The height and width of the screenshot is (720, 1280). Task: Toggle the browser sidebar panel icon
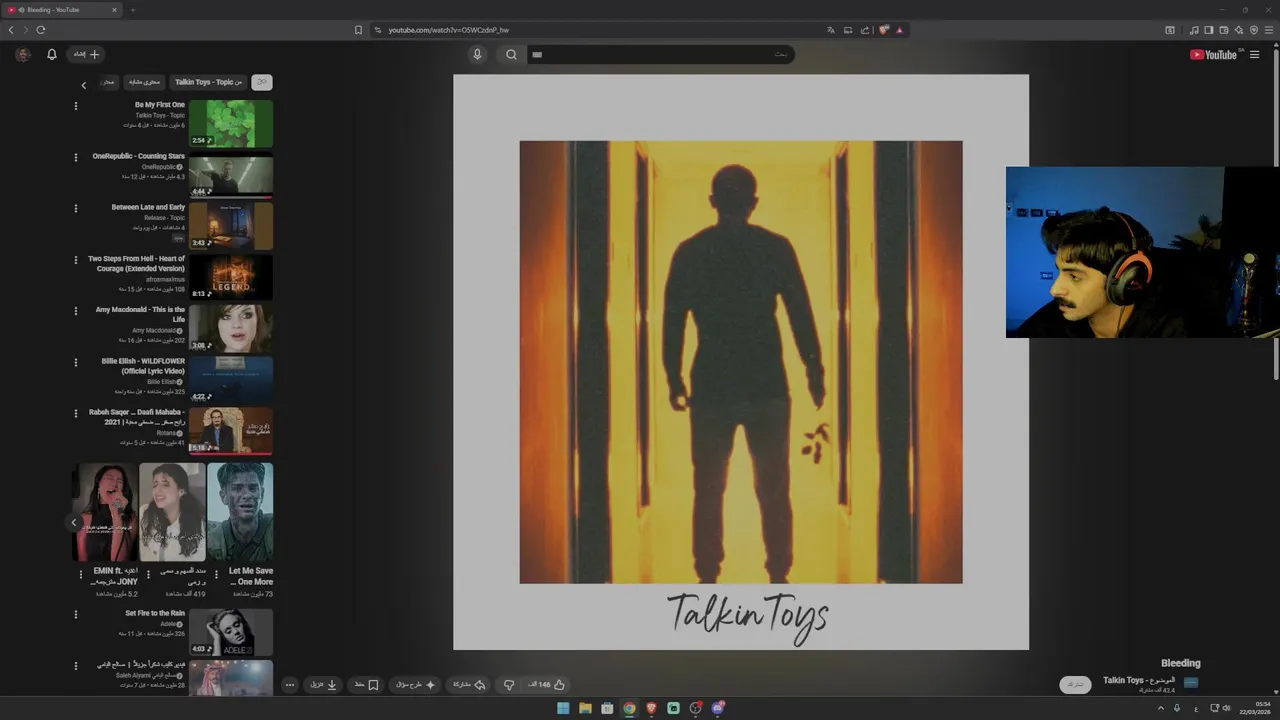[x=1209, y=30]
